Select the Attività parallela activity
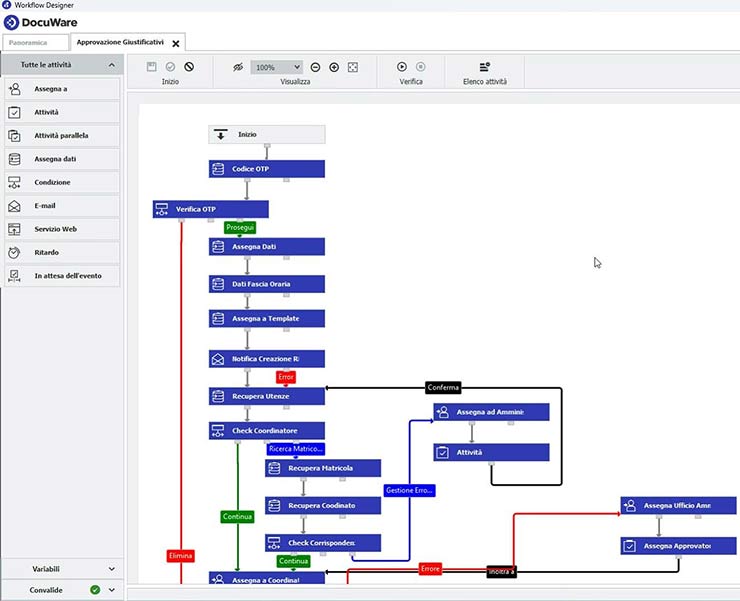The height and width of the screenshot is (601, 740). [x=62, y=136]
